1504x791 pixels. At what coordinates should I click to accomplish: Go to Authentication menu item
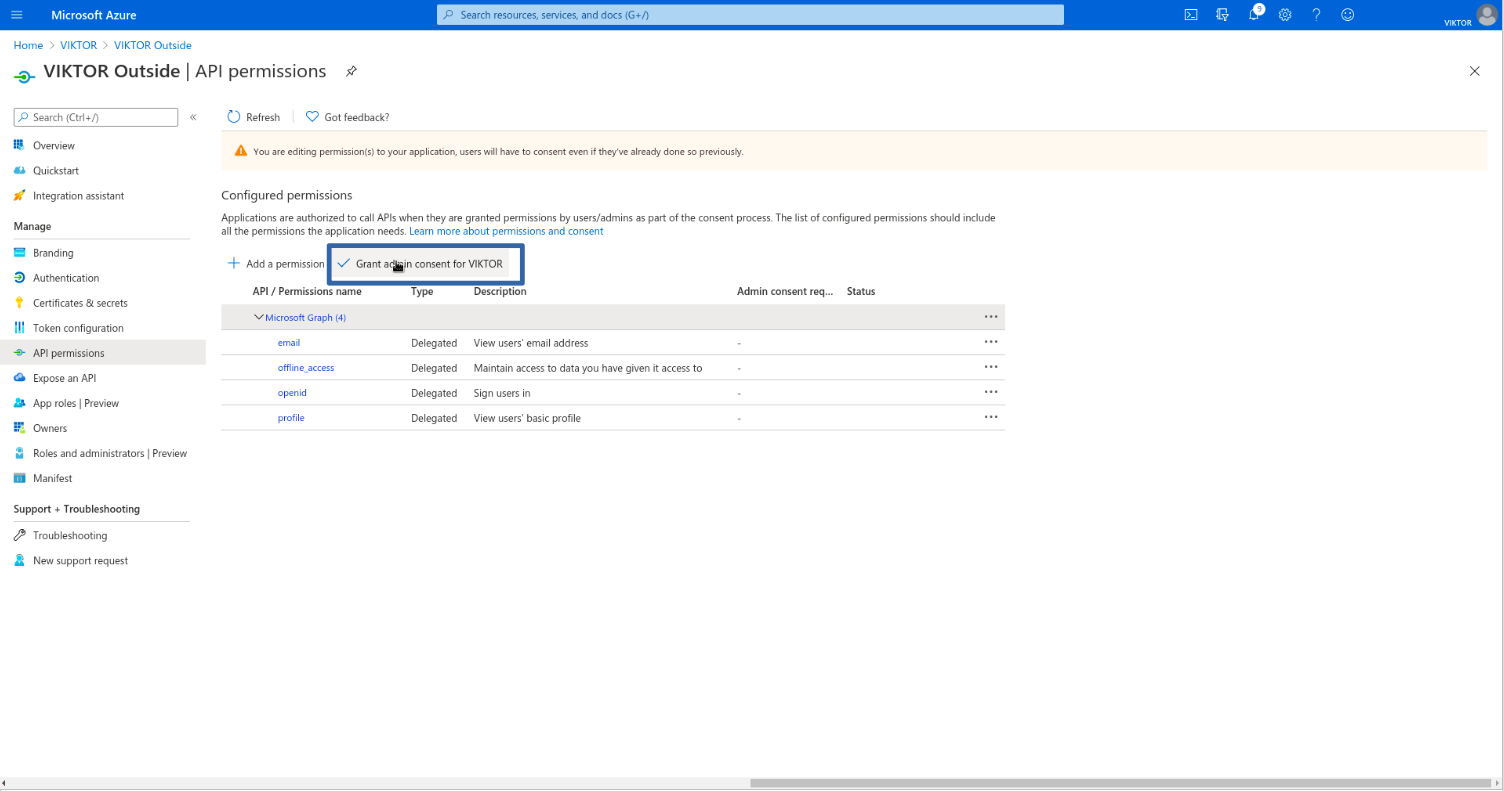pos(66,278)
